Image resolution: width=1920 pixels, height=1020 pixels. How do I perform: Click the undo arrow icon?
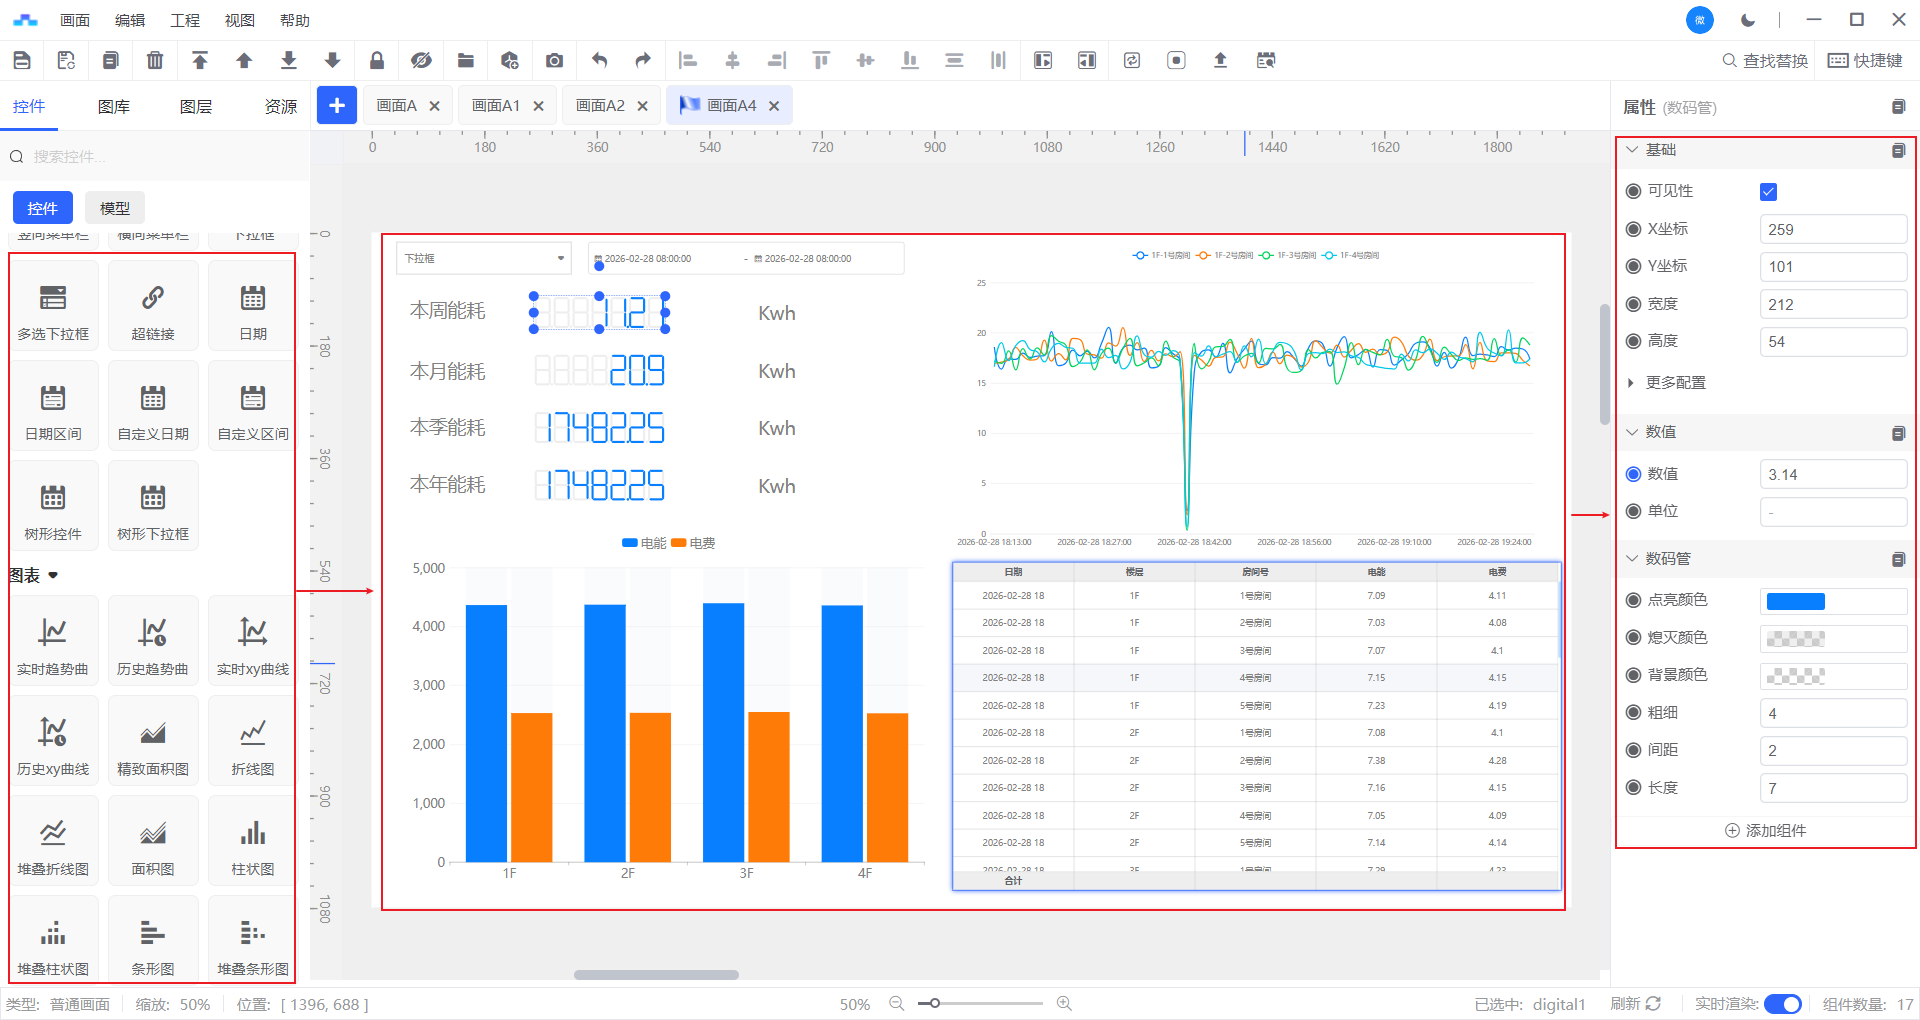pyautogui.click(x=599, y=61)
